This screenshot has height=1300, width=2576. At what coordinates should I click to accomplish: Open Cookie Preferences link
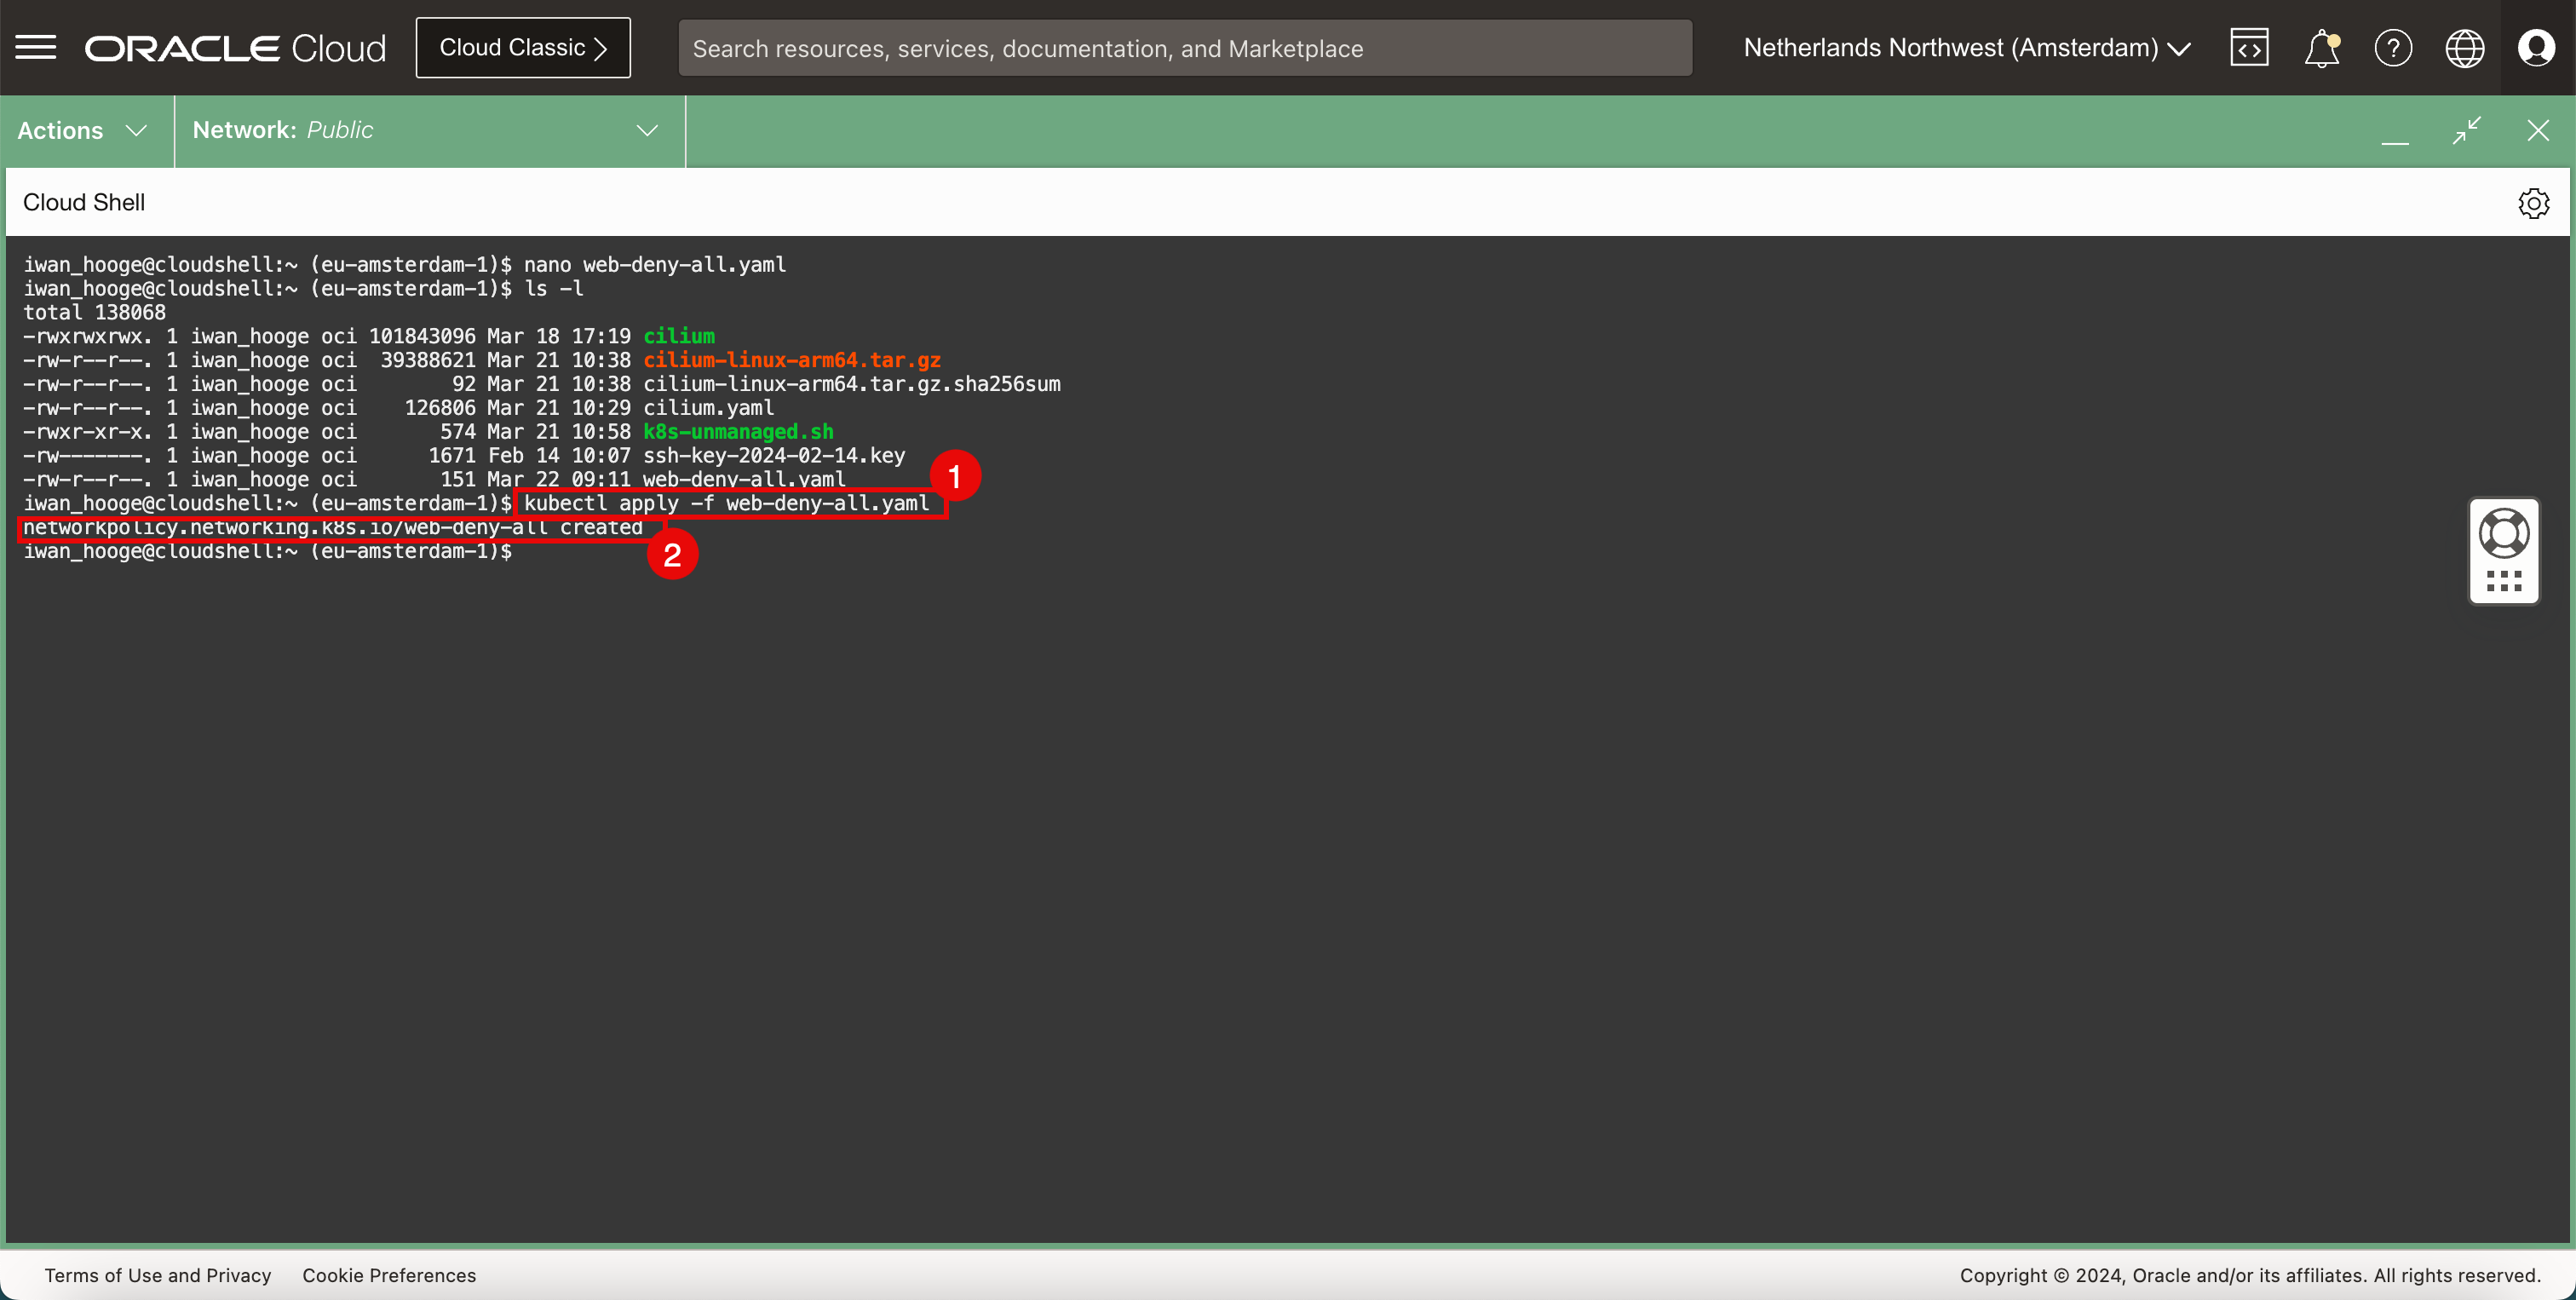(389, 1275)
